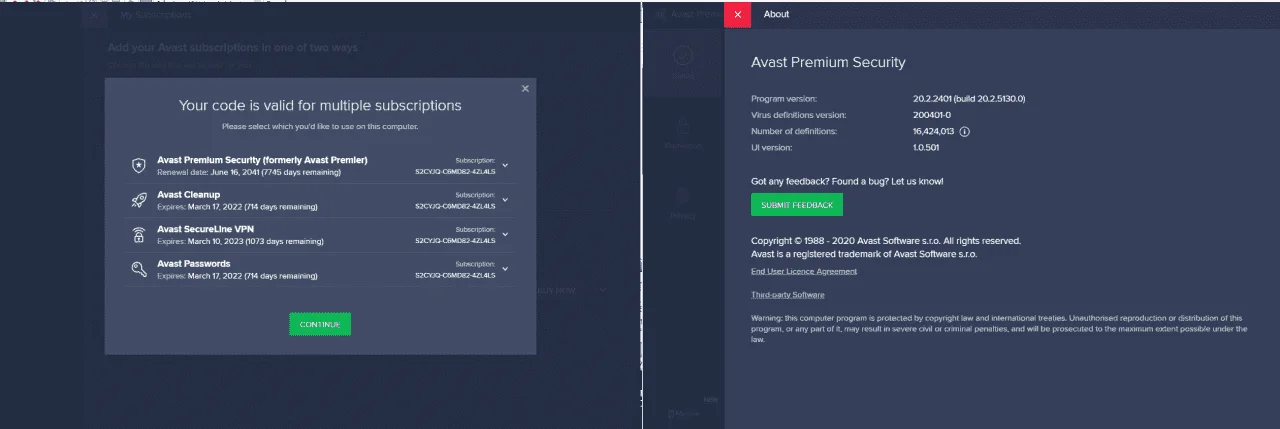Close the multiple subscriptions dialog

click(525, 89)
